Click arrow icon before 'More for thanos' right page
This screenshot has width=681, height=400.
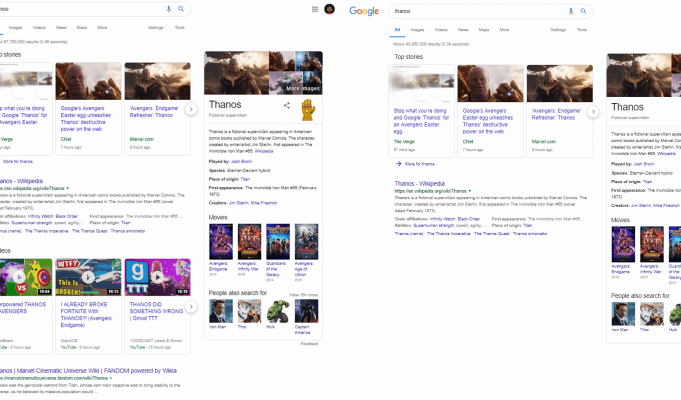coord(398,164)
